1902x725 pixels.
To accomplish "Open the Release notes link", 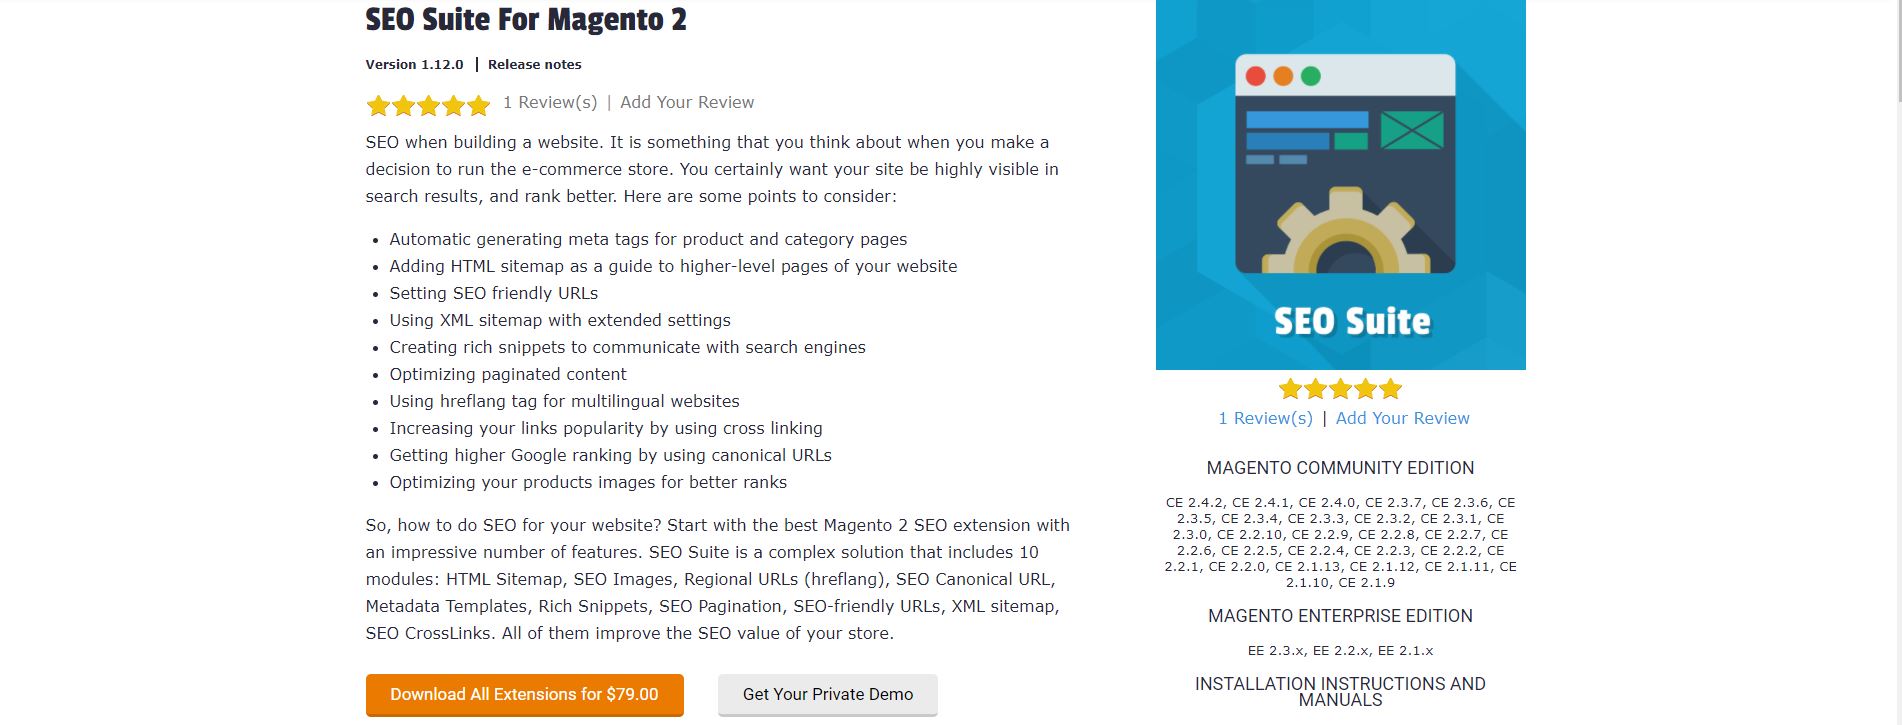I will point(534,64).
